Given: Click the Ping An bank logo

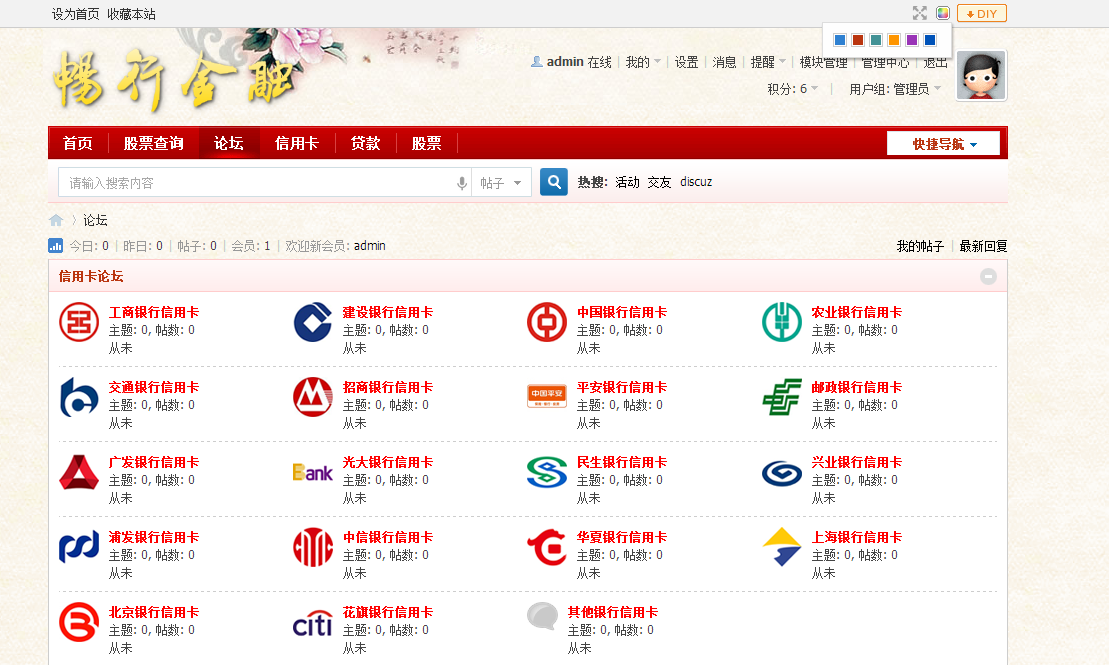Looking at the screenshot, I should pyautogui.click(x=547, y=396).
